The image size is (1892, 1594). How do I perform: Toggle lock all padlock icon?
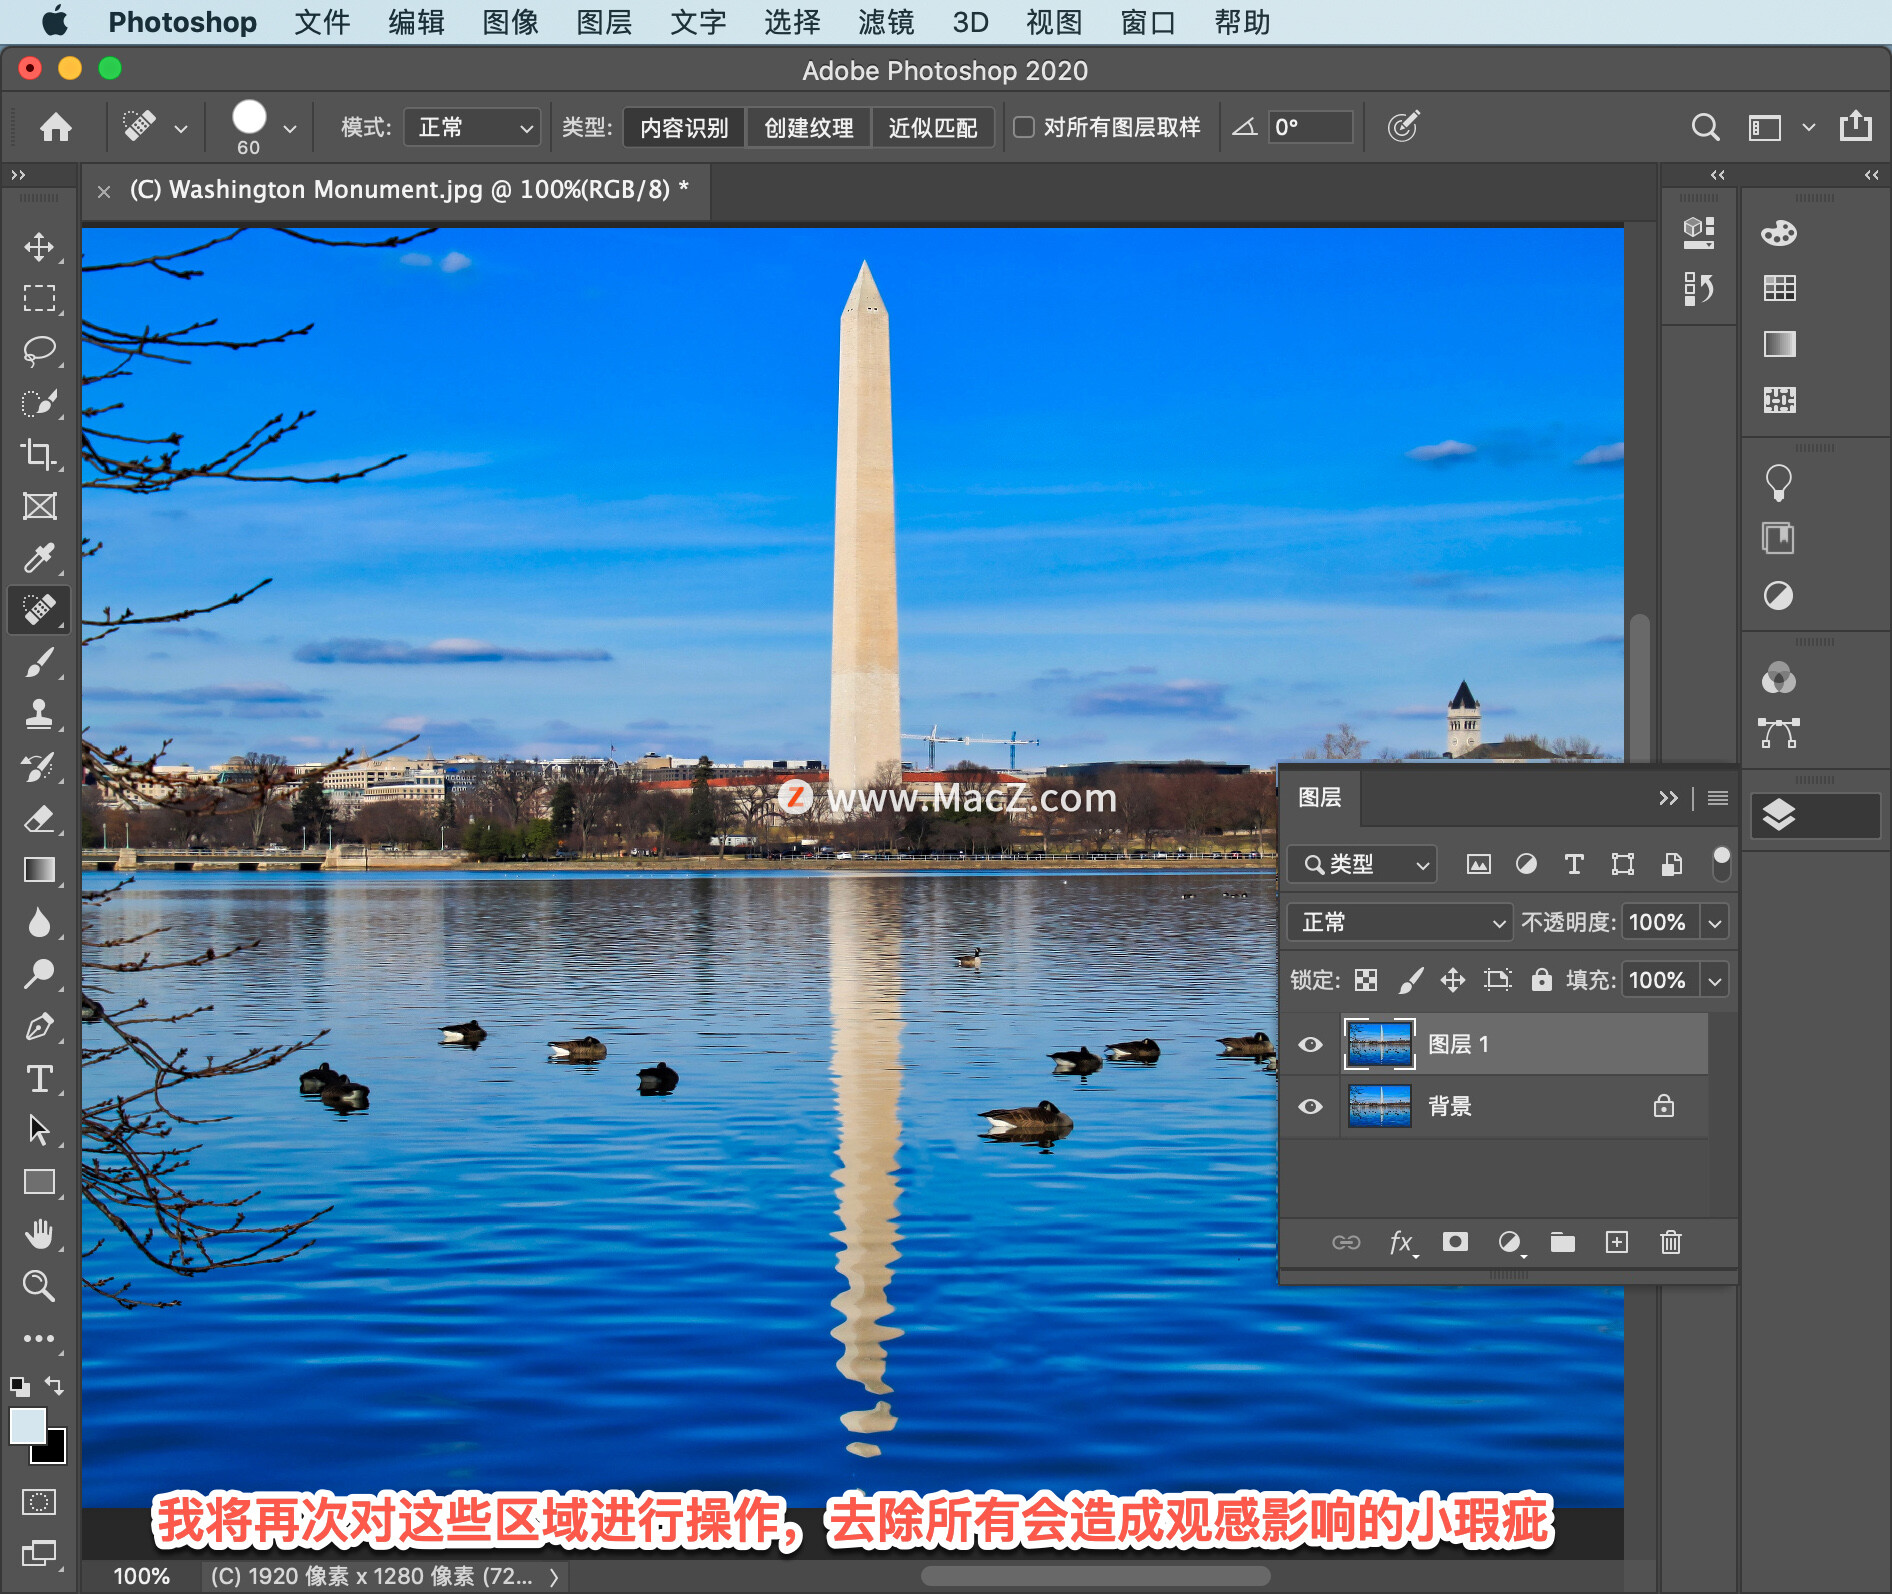pyautogui.click(x=1542, y=979)
